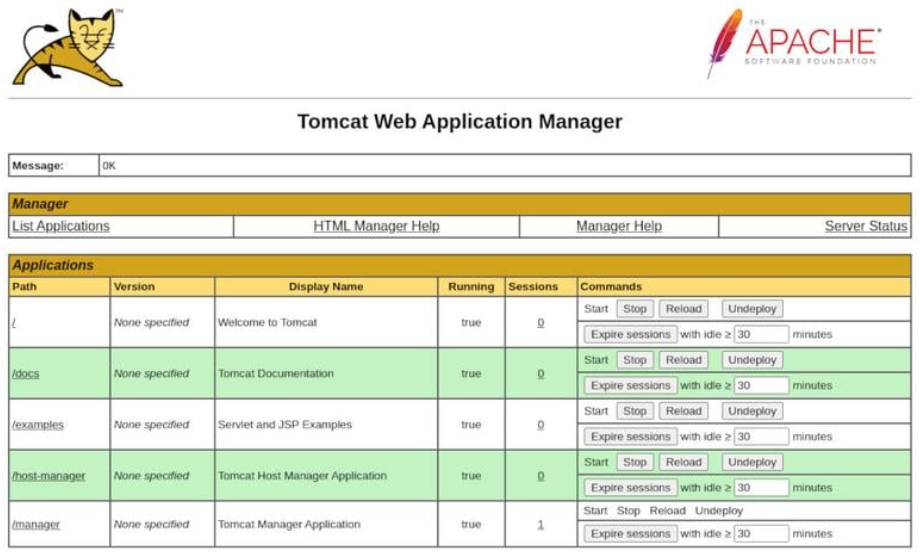
Task: Open the List Applications link
Action: pyautogui.click(x=60, y=226)
